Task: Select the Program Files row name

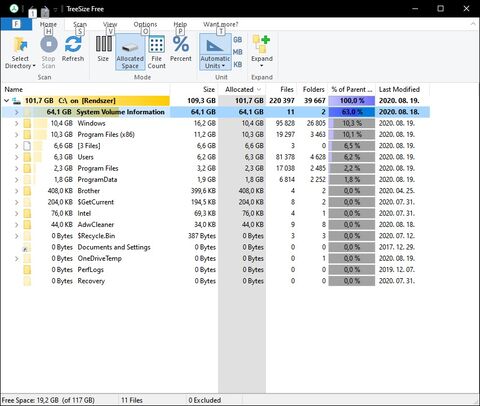Action: pyautogui.click(x=98, y=168)
